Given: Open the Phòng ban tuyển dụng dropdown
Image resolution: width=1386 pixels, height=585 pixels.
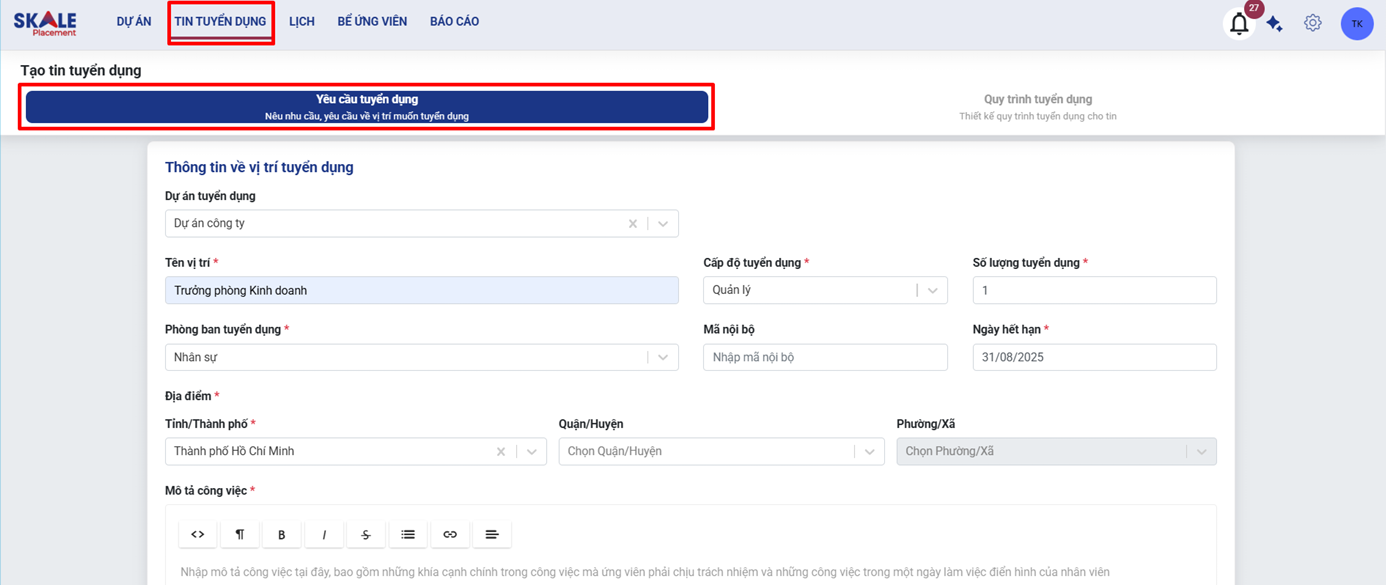Looking at the screenshot, I should point(662,358).
